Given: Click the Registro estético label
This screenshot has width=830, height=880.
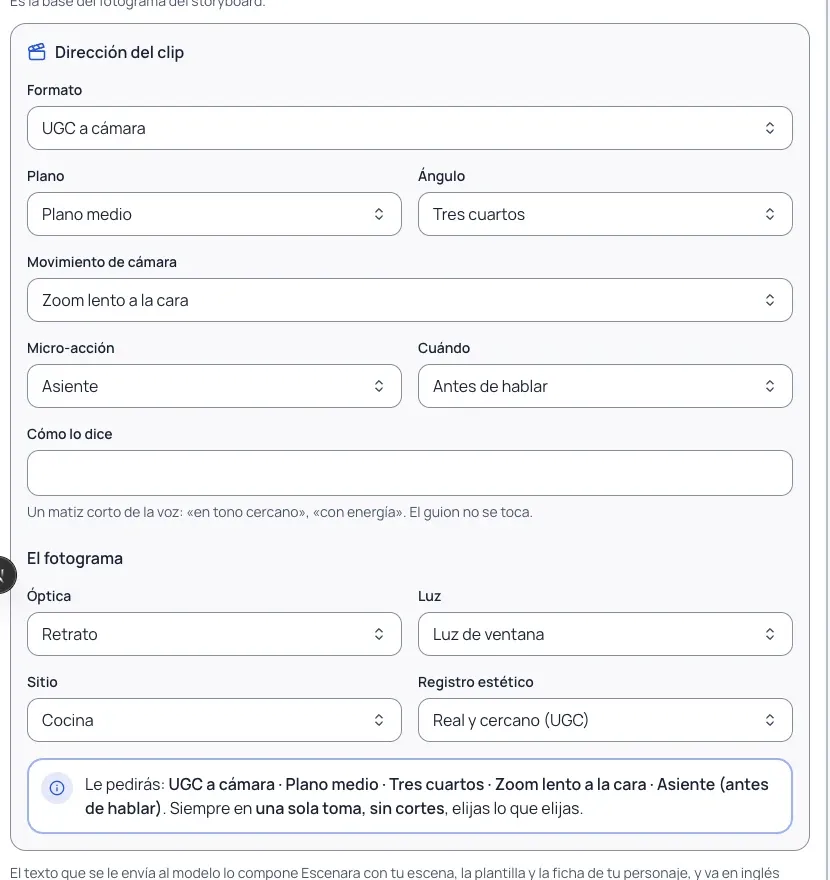Looking at the screenshot, I should [476, 682].
